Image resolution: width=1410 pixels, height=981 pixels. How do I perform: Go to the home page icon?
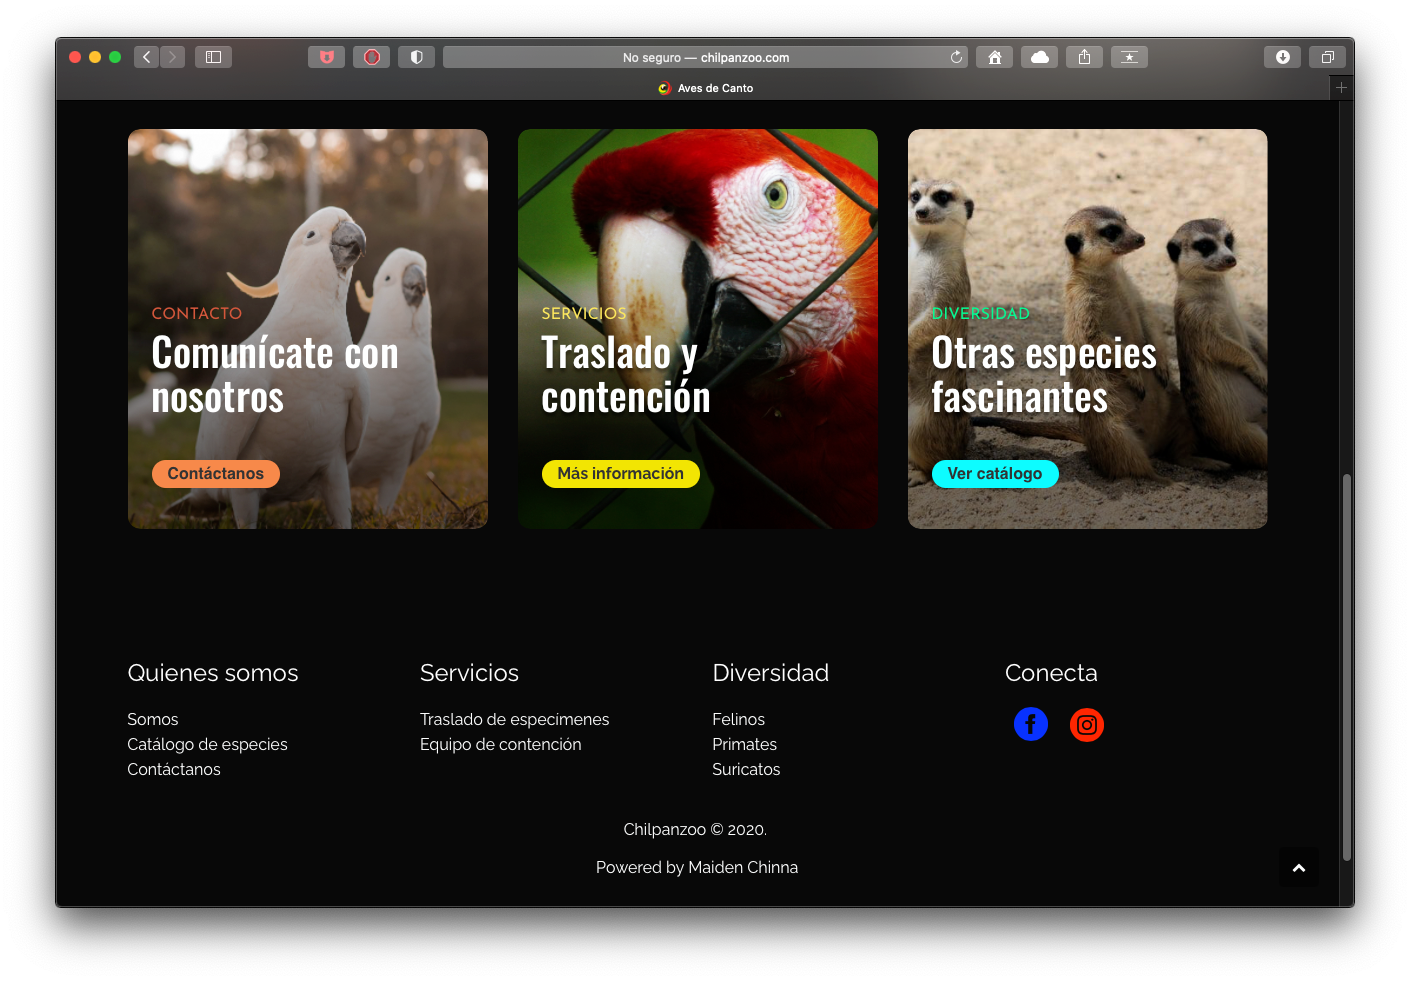994,57
